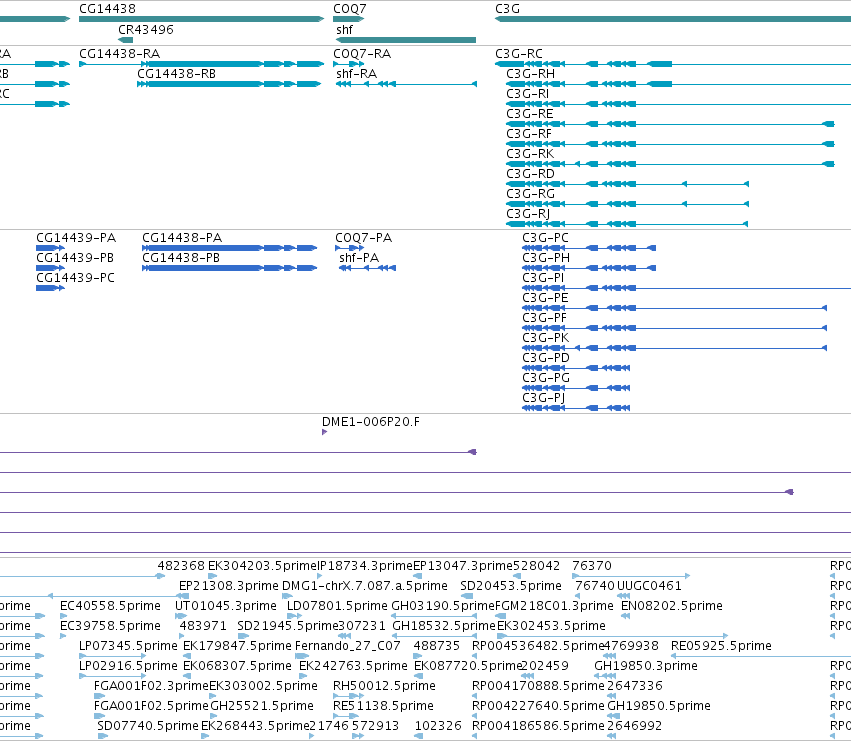Select EST GH19850.3prime
This screenshot has width=851, height=741.
646,666
